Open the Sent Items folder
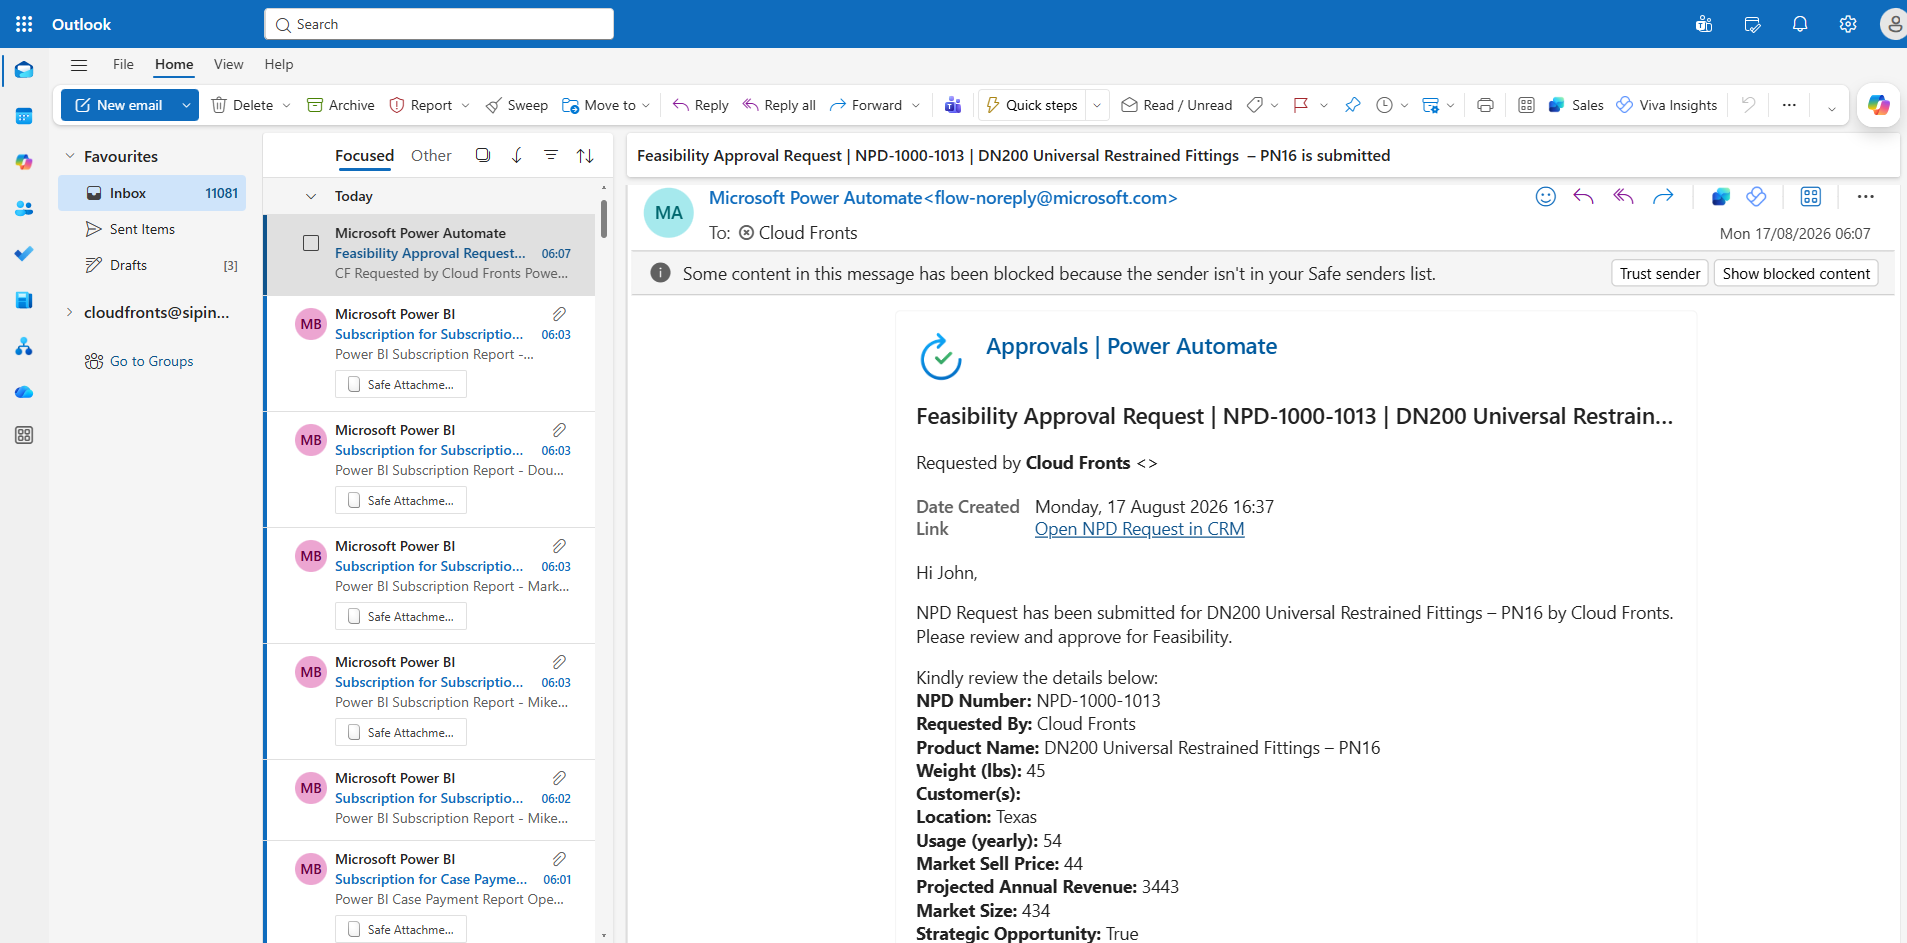 tap(152, 229)
